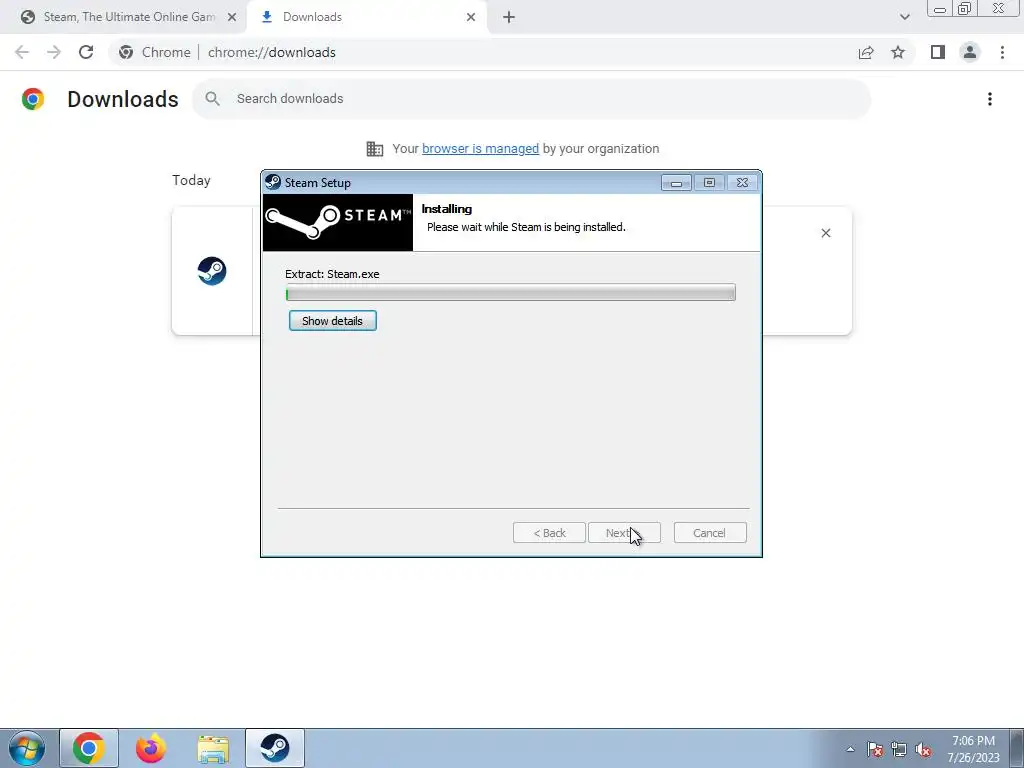Open network status tray icon

point(899,749)
